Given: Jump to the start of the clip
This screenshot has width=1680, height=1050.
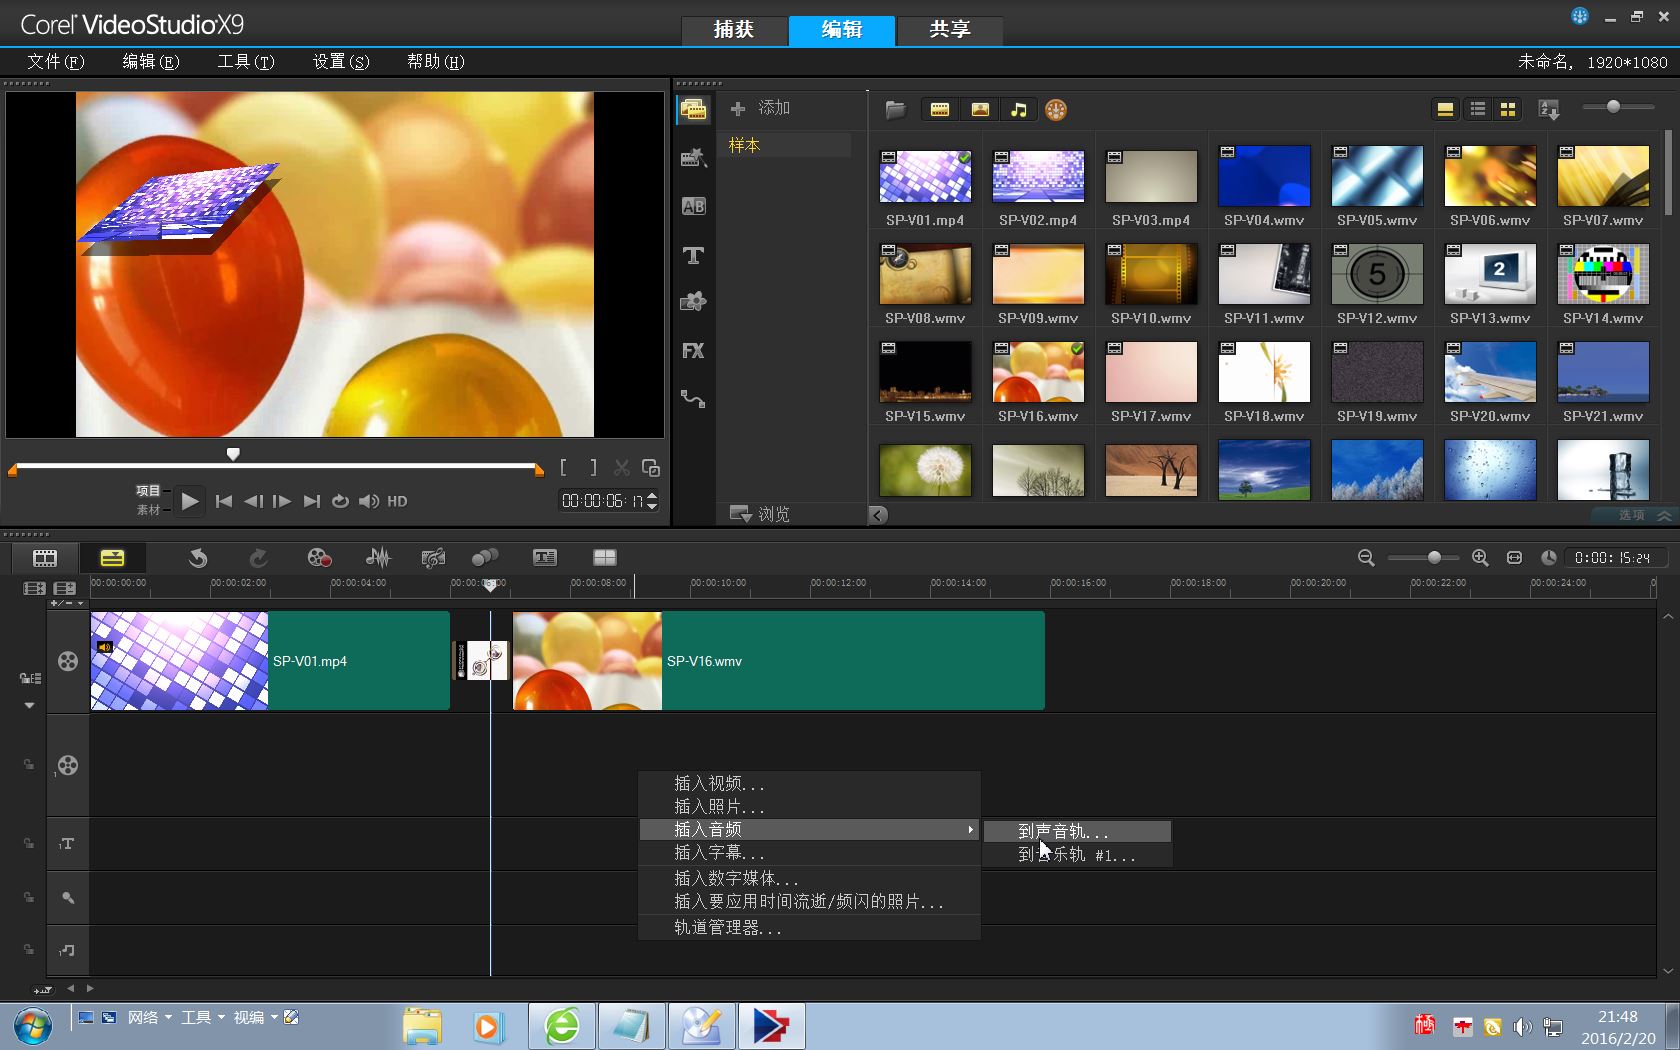Looking at the screenshot, I should [x=224, y=501].
